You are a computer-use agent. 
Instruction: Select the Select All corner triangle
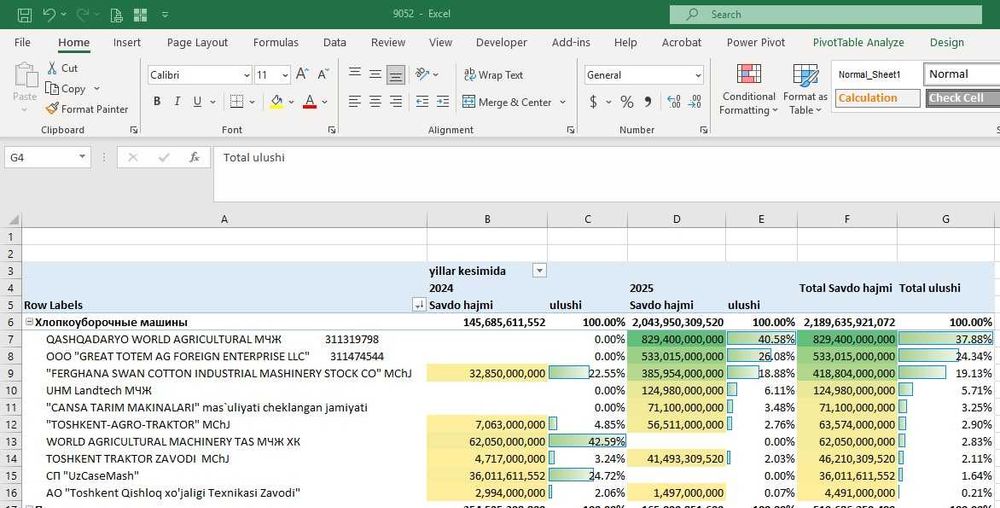pyautogui.click(x=11, y=219)
